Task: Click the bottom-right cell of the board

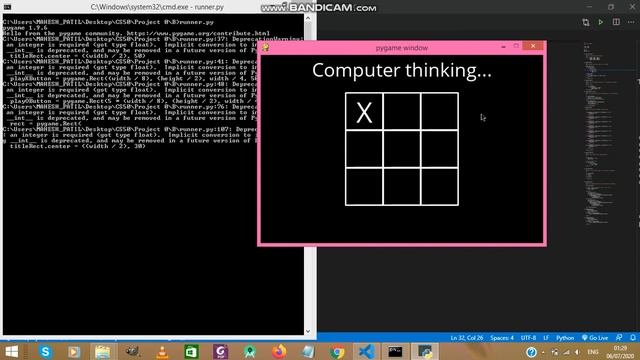Action: click(x=439, y=187)
